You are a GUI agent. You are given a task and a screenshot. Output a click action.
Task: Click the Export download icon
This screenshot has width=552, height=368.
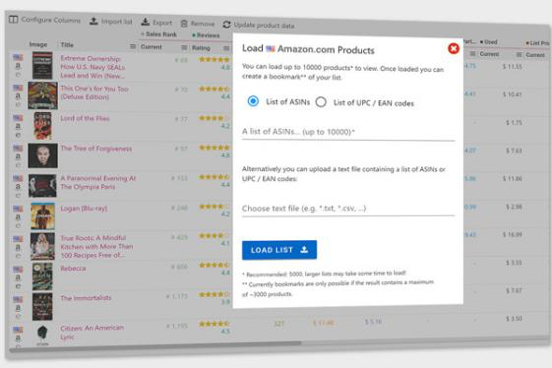(x=145, y=22)
